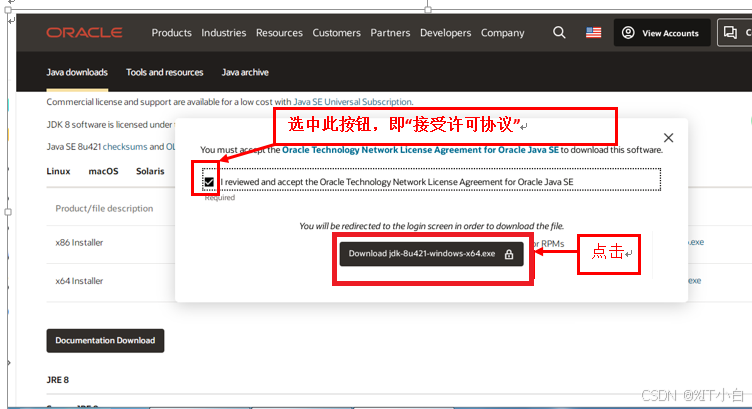
Task: Switch to the macOS tab
Action: click(103, 171)
